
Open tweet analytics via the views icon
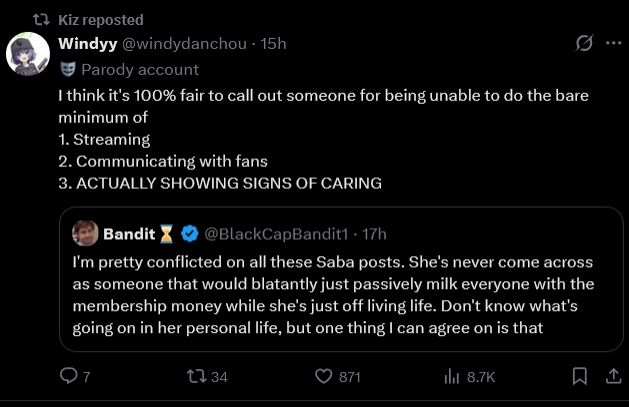(451, 376)
